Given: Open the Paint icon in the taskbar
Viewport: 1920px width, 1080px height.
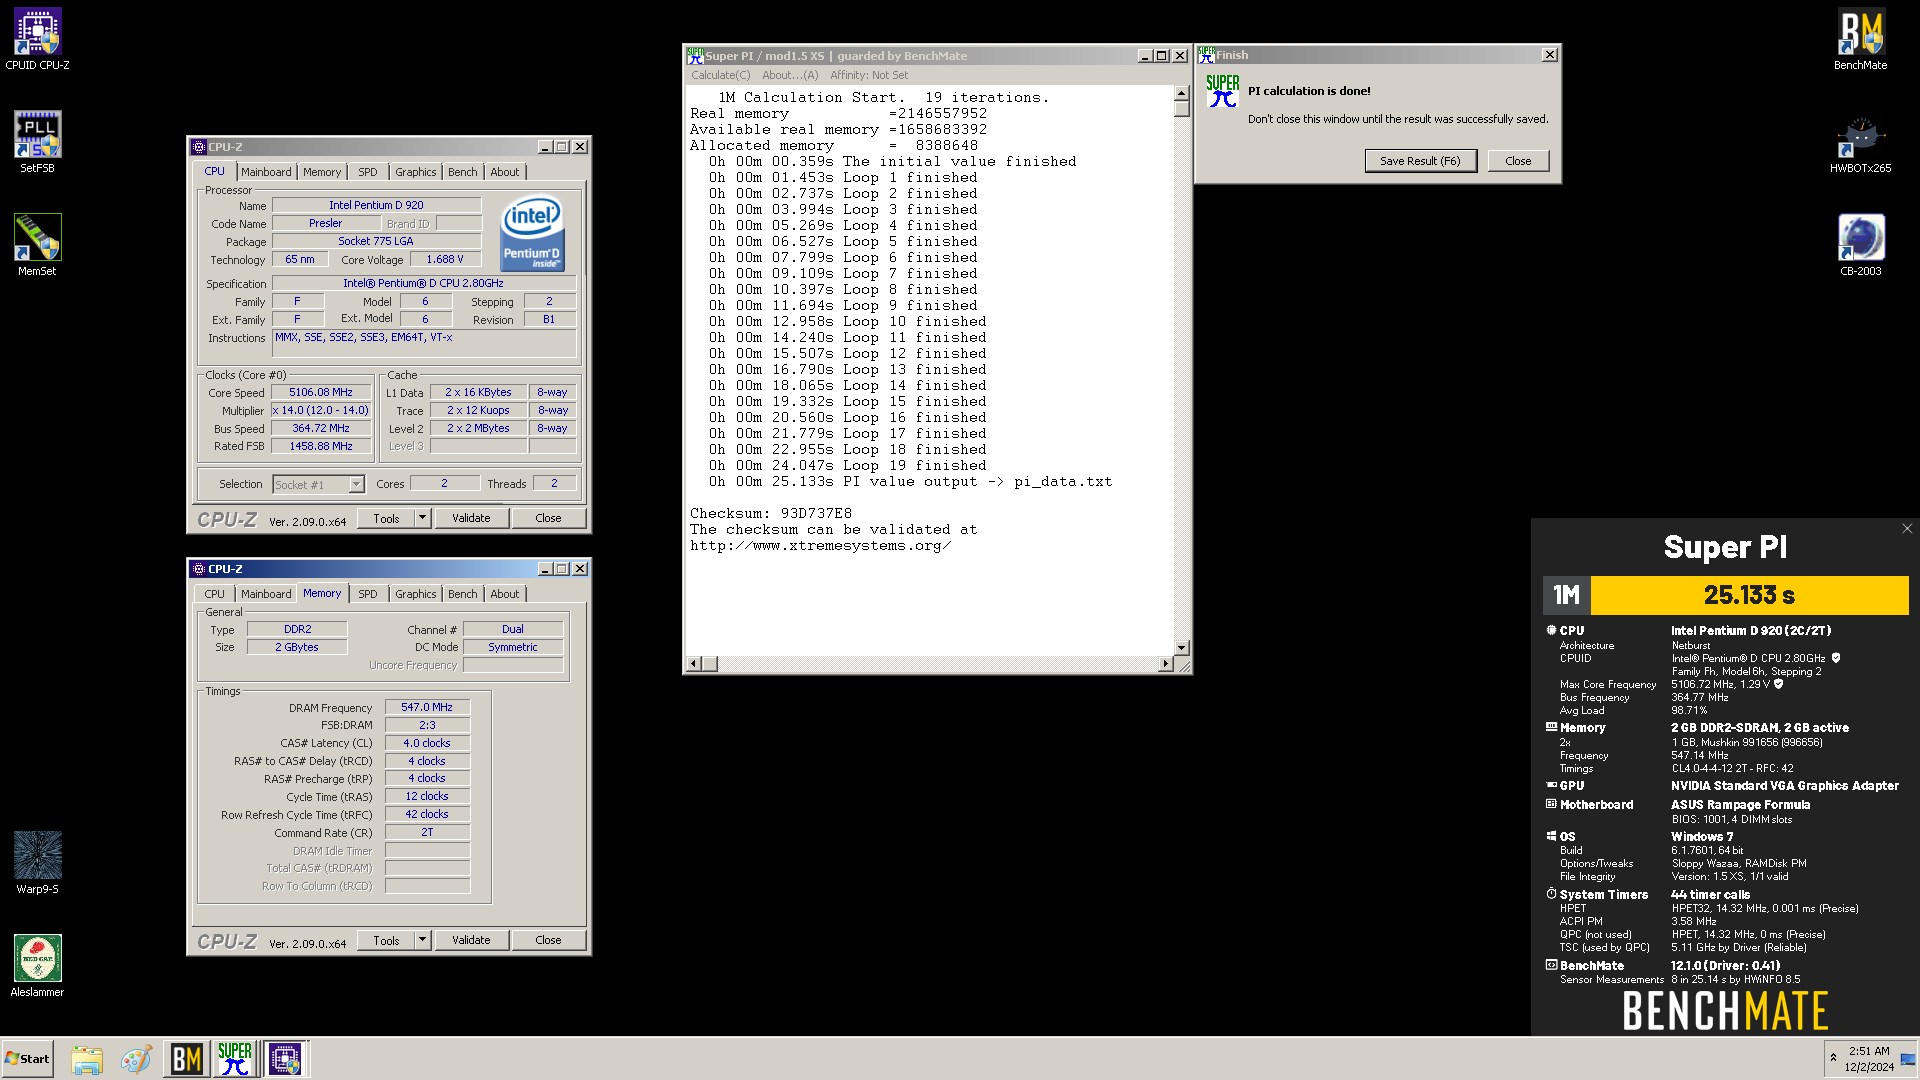Looking at the screenshot, I should coord(136,1059).
